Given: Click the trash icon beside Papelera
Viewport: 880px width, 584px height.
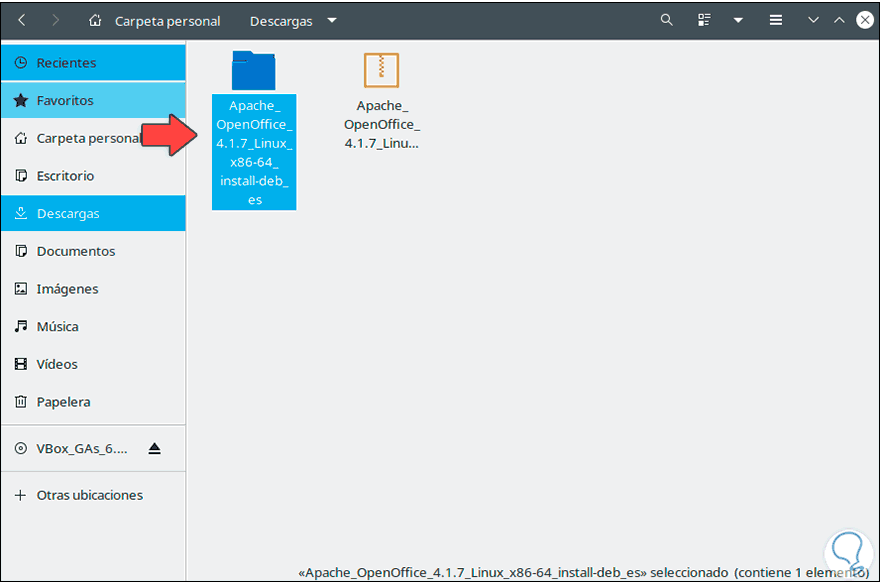Looking at the screenshot, I should click(21, 401).
